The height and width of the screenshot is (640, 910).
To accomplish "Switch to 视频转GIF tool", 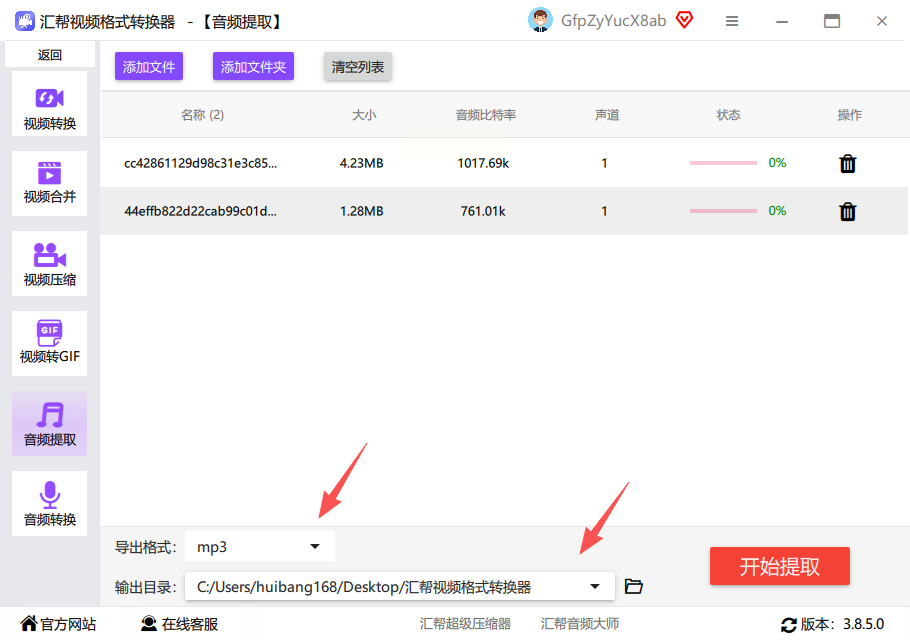I will point(49,343).
